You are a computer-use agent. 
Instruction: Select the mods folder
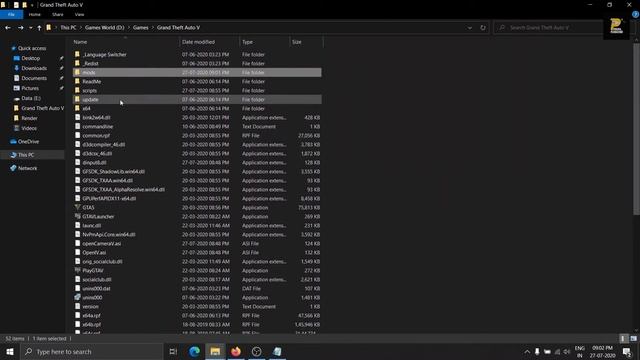[197, 72]
